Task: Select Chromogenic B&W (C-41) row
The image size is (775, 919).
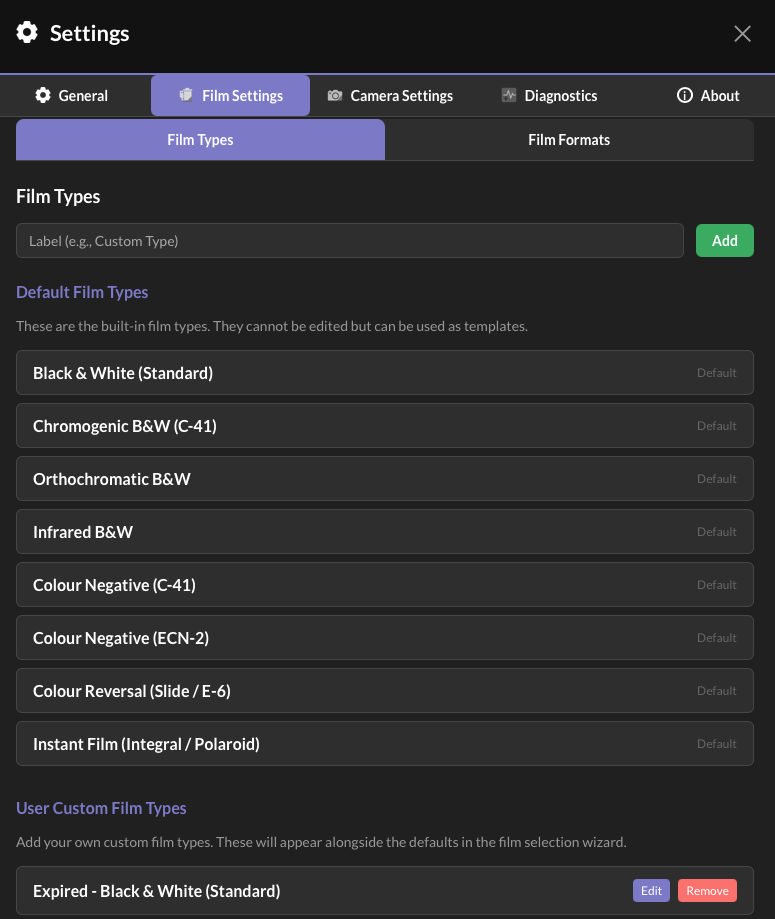Action: [x=384, y=426]
